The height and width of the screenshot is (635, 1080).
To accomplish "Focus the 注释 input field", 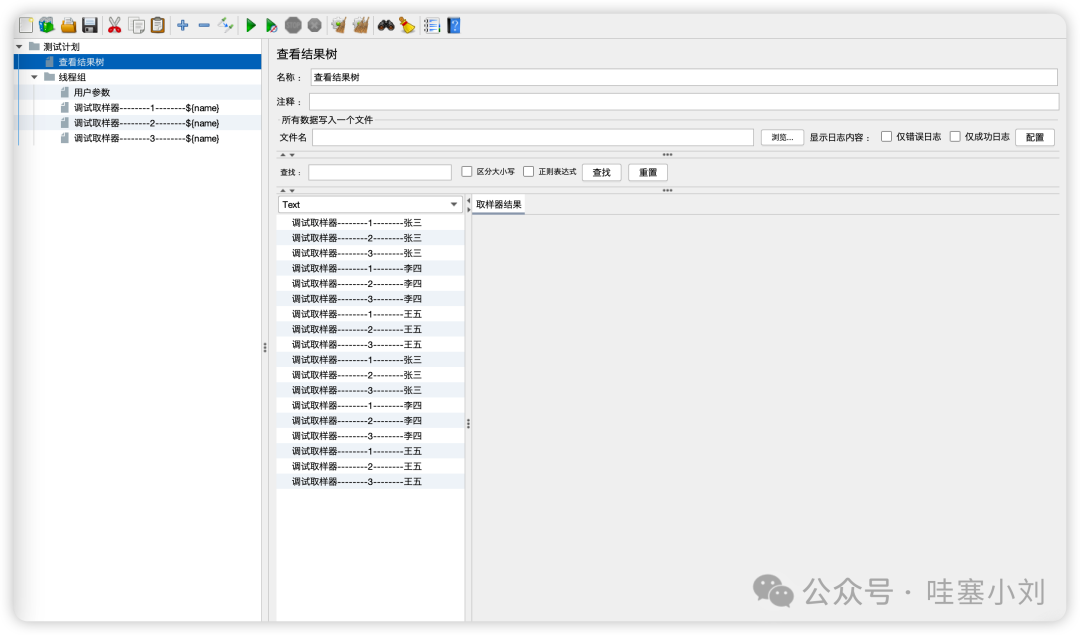I will click(x=684, y=102).
